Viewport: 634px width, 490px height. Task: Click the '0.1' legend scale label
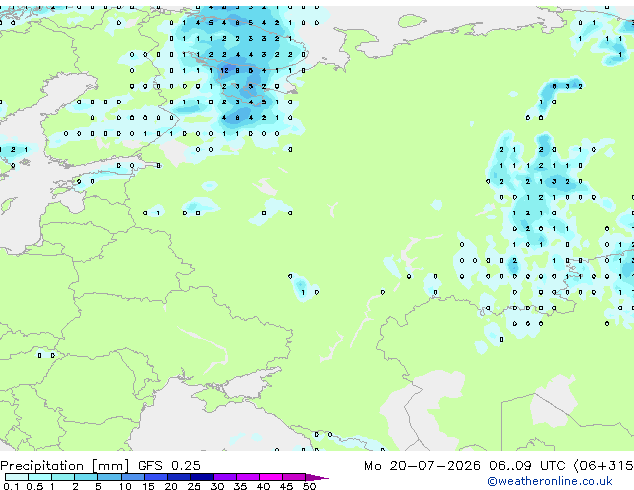(x=11, y=486)
